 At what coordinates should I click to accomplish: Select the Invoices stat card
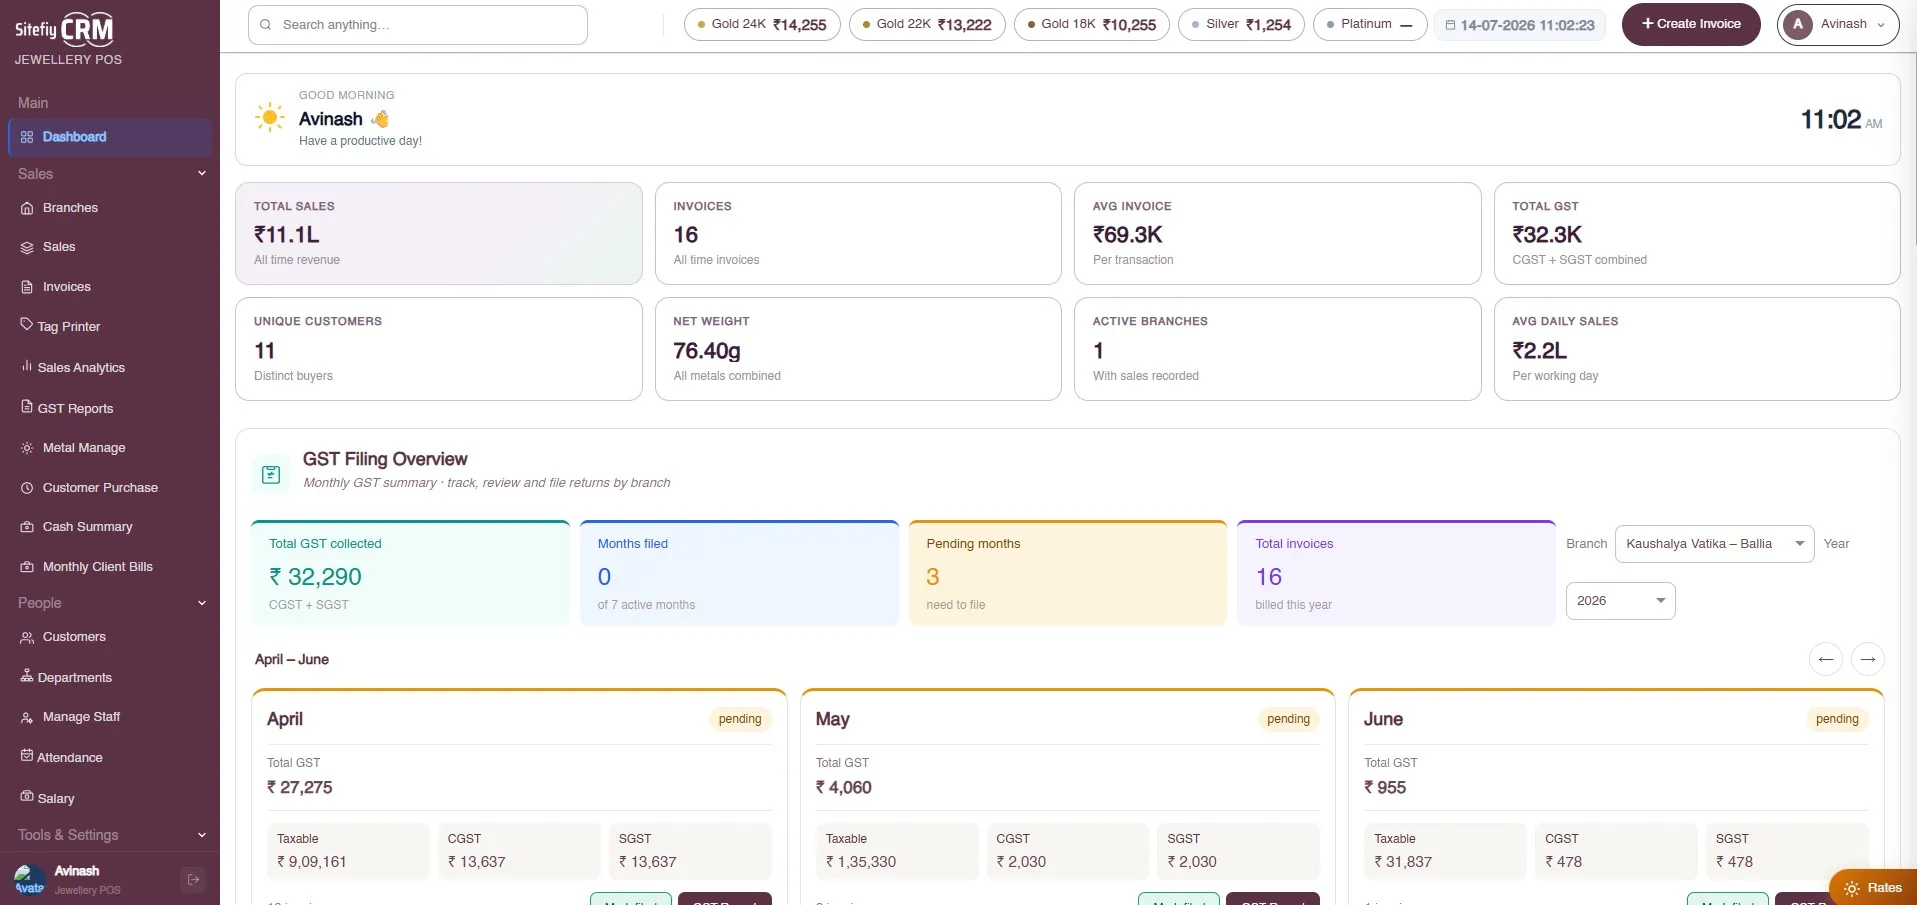858,233
